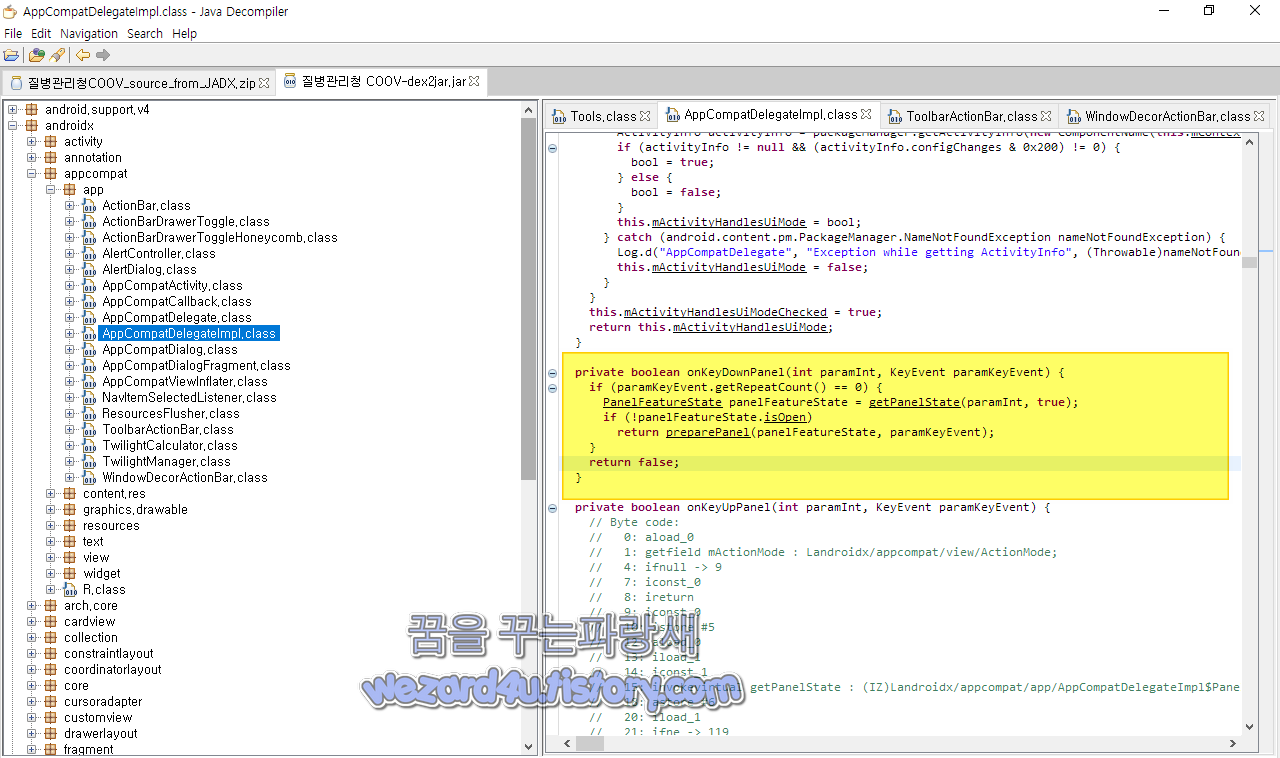Open the Edit menu

[x=41, y=33]
